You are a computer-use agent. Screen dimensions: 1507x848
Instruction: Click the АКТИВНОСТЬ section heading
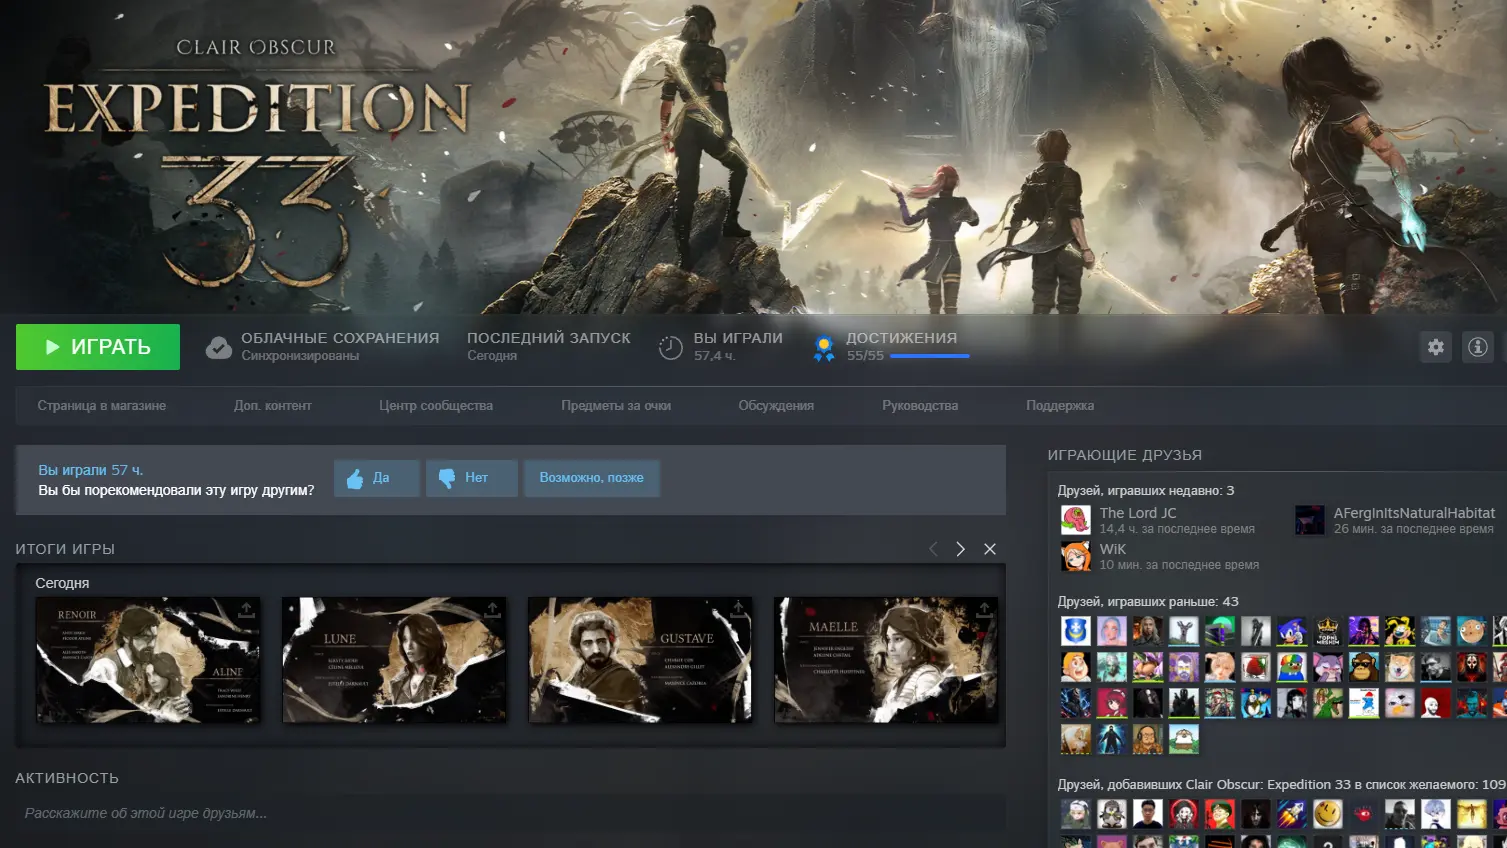click(x=67, y=778)
